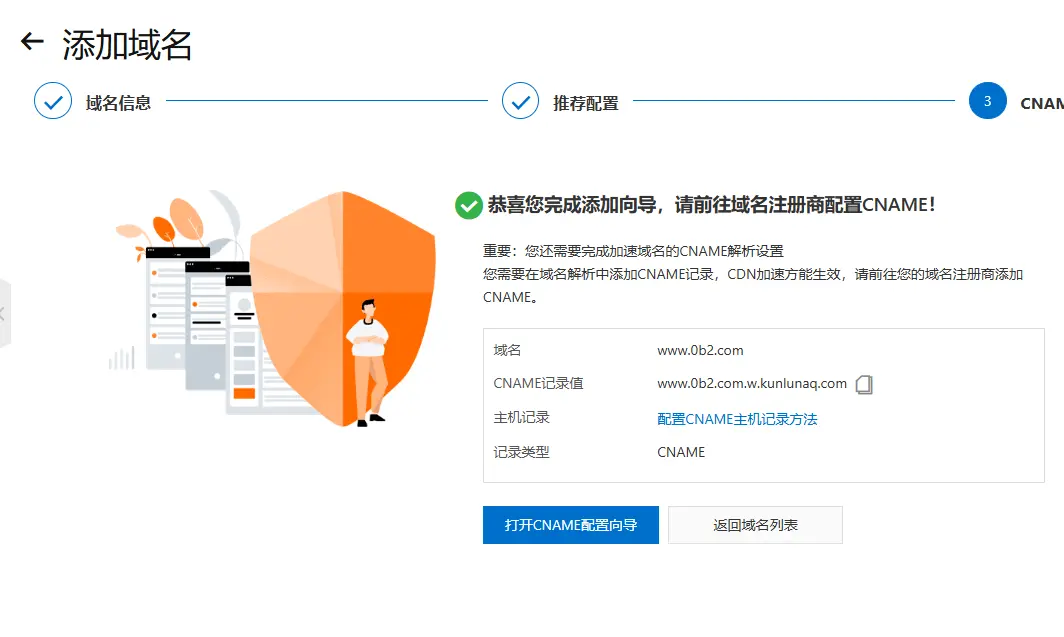This screenshot has height=637, width=1064.
Task: Open 配置CNAME主机记录方法 link
Action: [x=737, y=419]
